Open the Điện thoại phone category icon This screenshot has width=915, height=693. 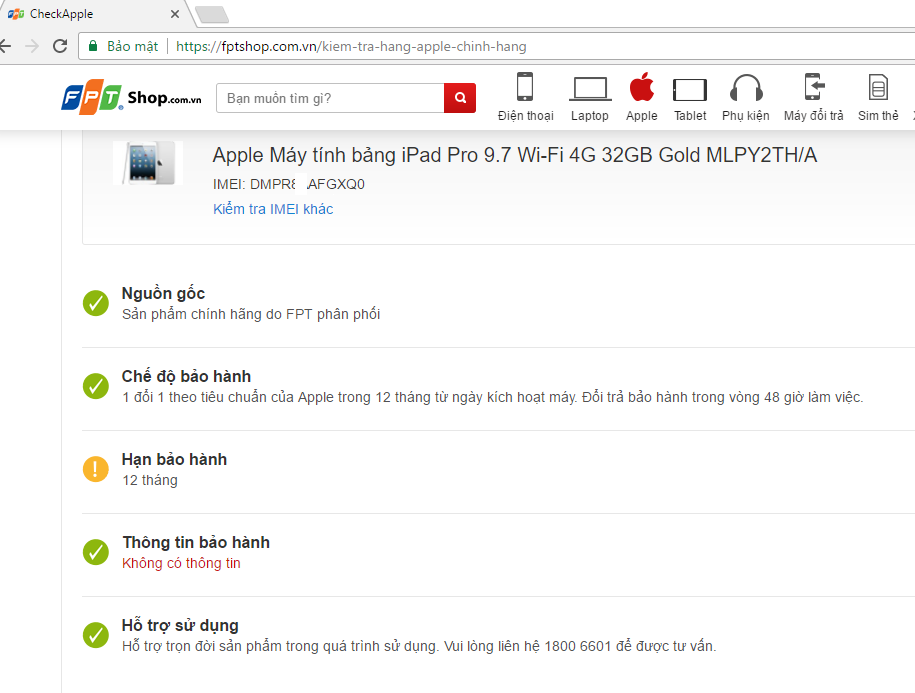point(525,87)
